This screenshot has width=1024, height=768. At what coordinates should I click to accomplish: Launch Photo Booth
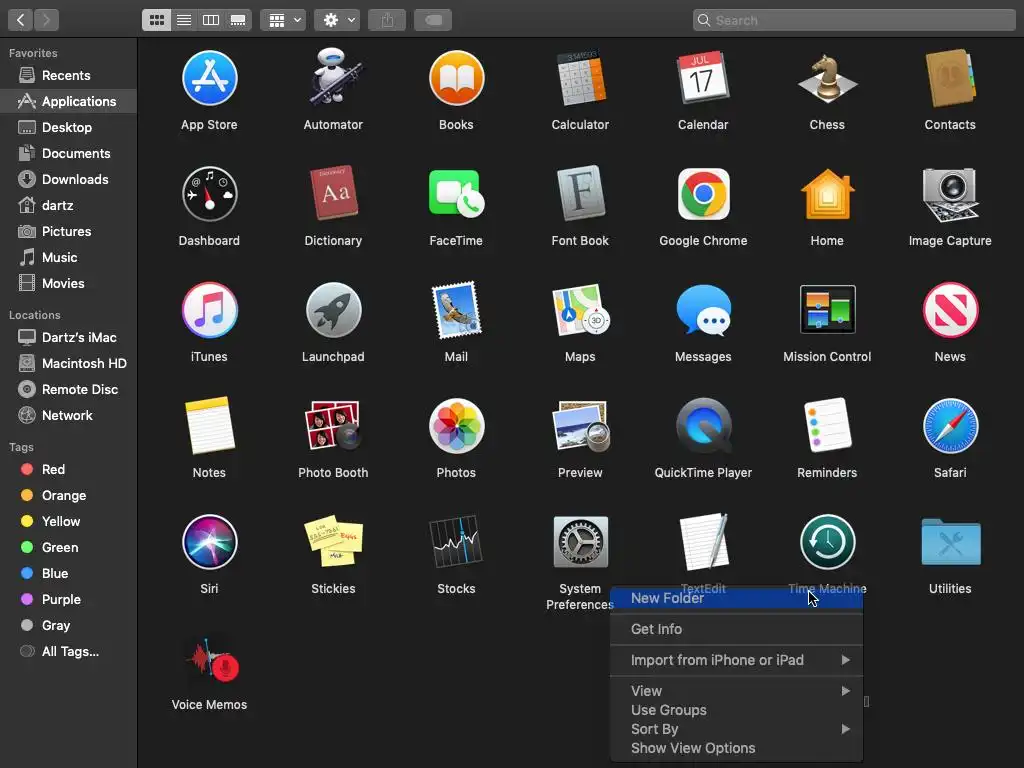tap(333, 426)
